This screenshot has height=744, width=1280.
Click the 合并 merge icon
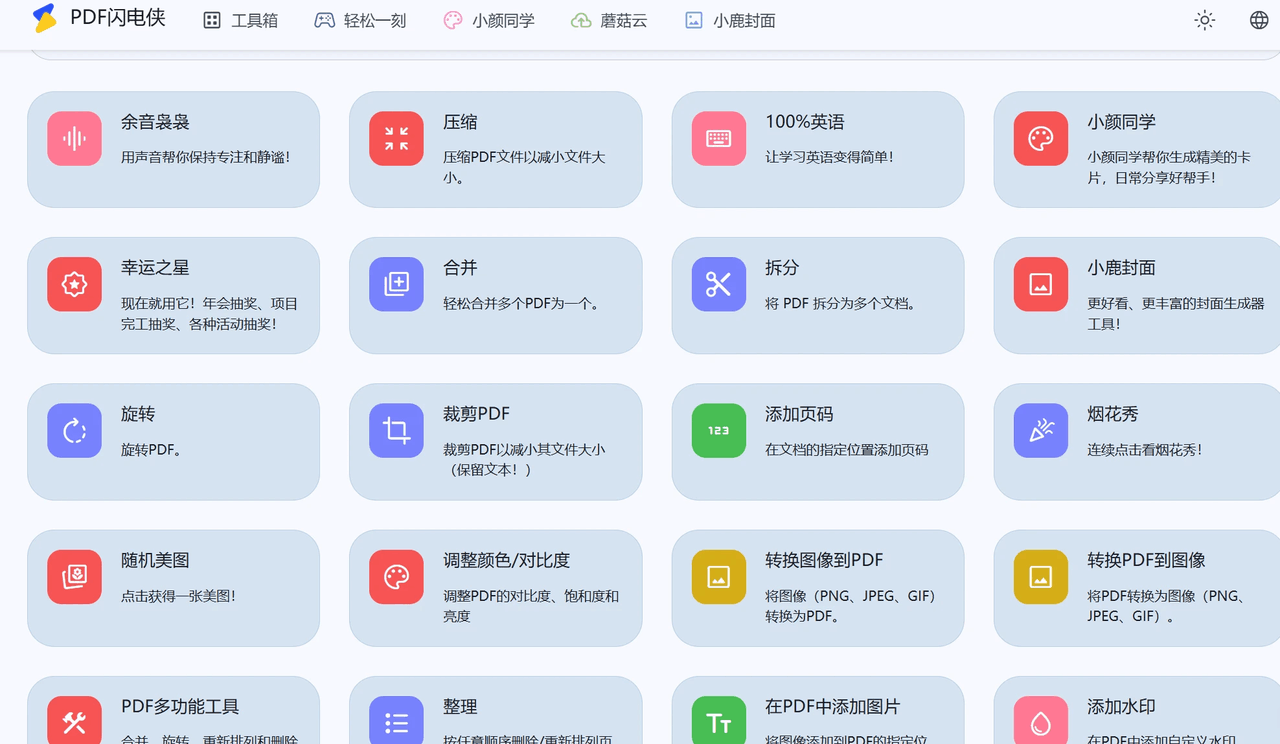coord(396,284)
